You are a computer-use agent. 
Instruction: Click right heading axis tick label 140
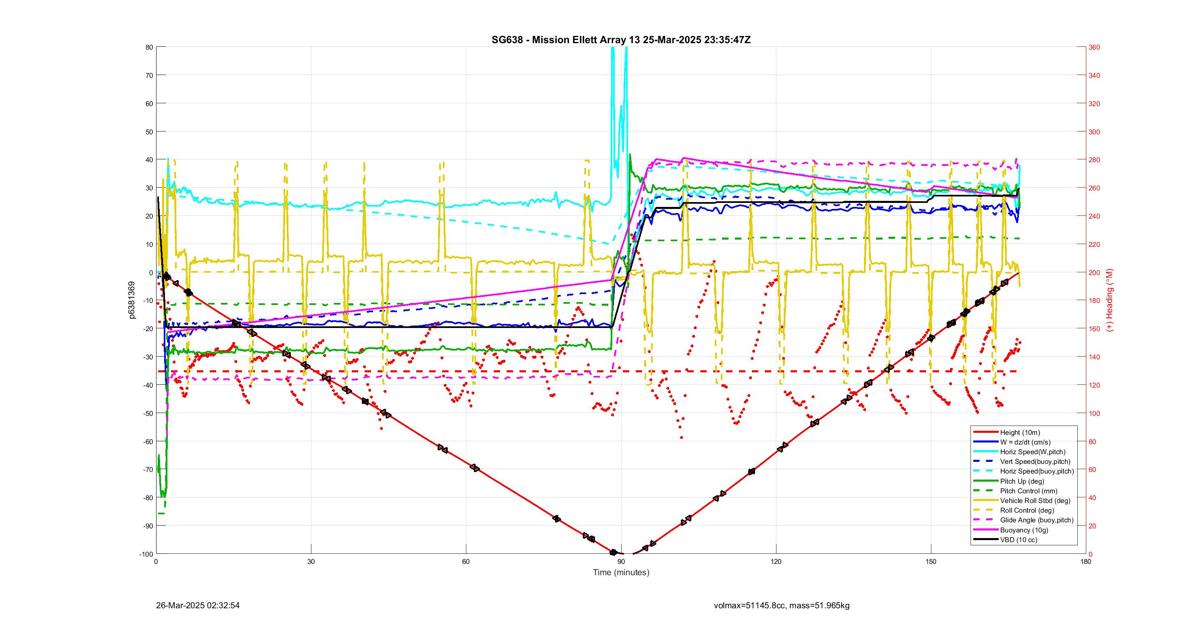point(1095,357)
